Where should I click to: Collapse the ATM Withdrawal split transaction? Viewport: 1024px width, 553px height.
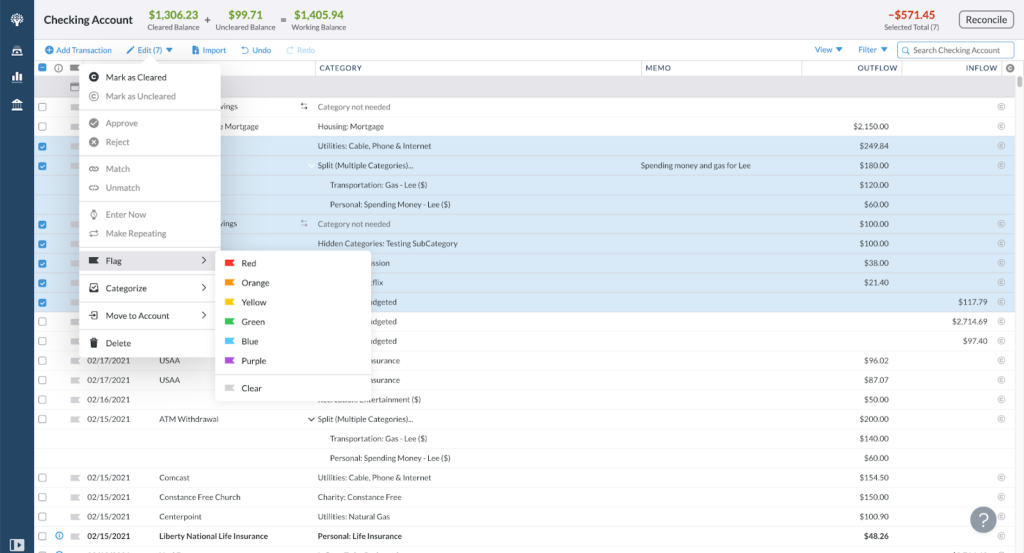tap(311, 419)
